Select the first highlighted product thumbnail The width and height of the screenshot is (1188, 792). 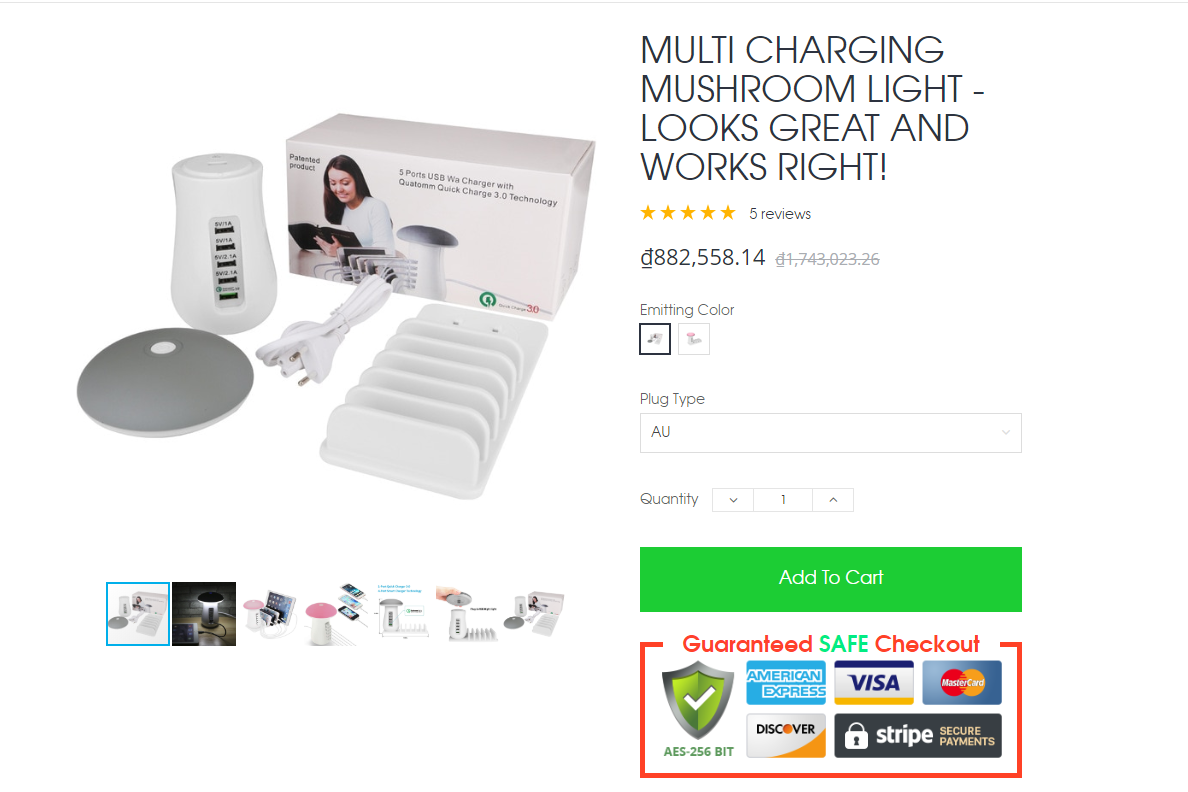pyautogui.click(x=138, y=614)
